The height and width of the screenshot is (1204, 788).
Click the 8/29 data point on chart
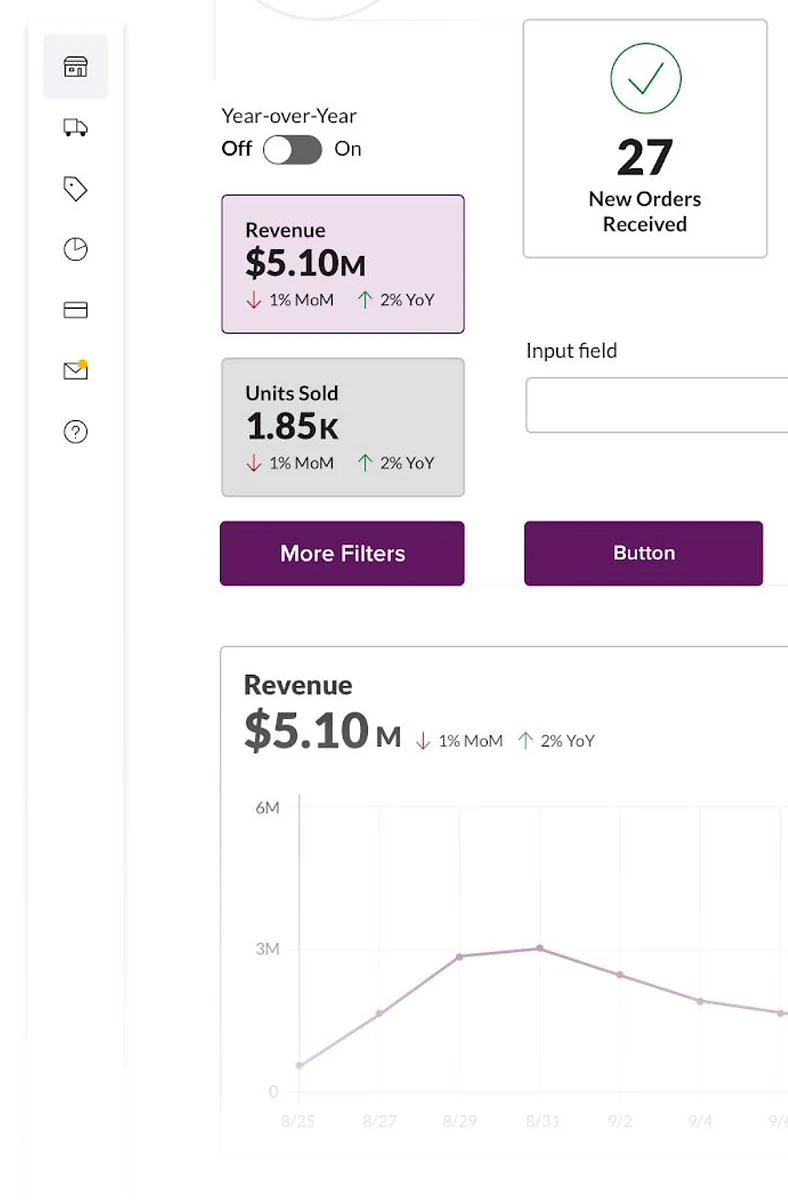point(460,957)
